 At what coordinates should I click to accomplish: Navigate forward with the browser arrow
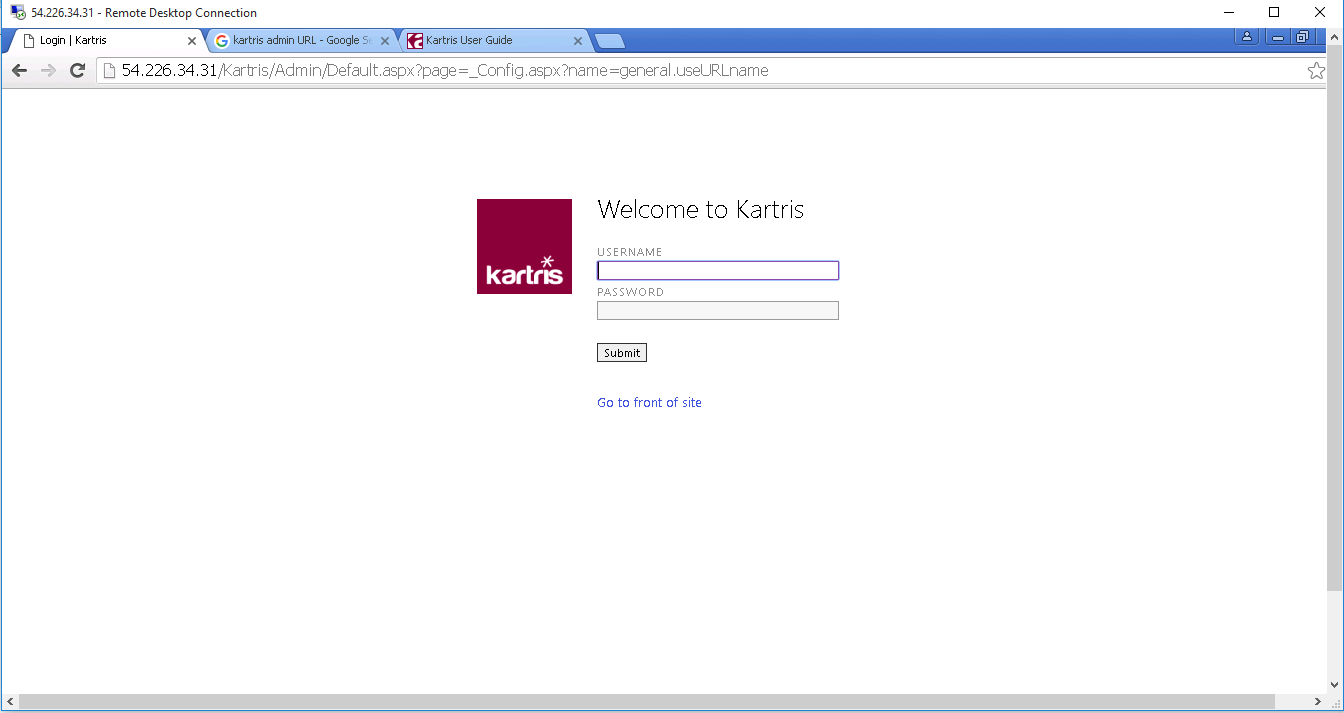pos(48,70)
